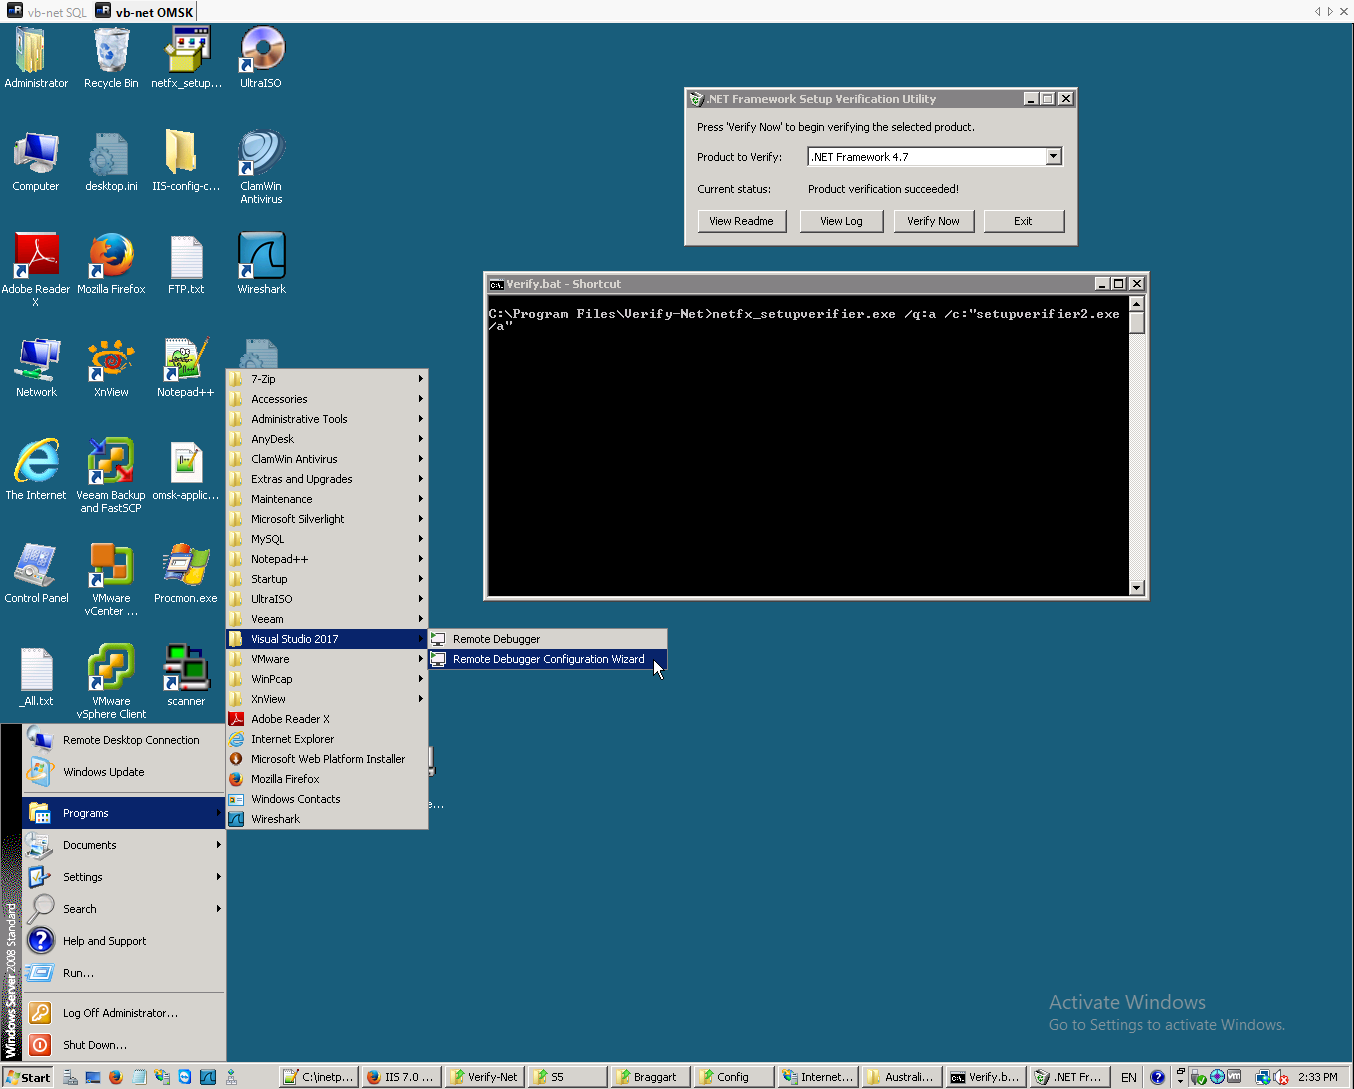Select the Network desktop icon
Screen dimensions: 1354x1089
tap(36, 367)
